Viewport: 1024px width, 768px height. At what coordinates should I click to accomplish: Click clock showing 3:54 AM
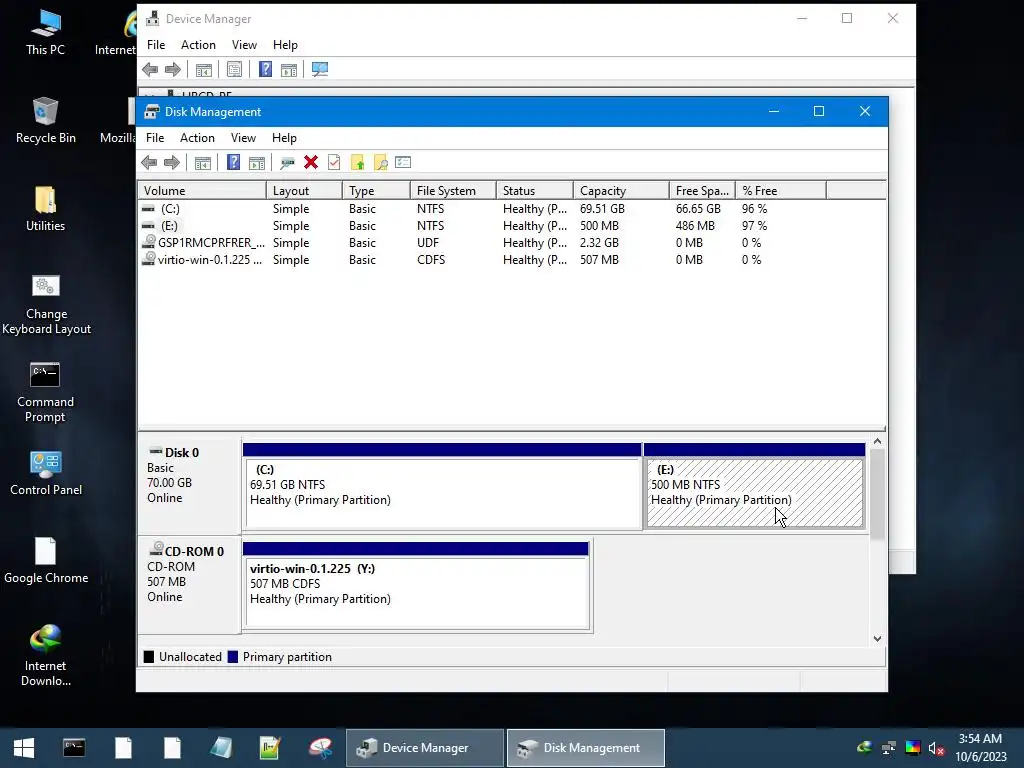click(x=980, y=748)
